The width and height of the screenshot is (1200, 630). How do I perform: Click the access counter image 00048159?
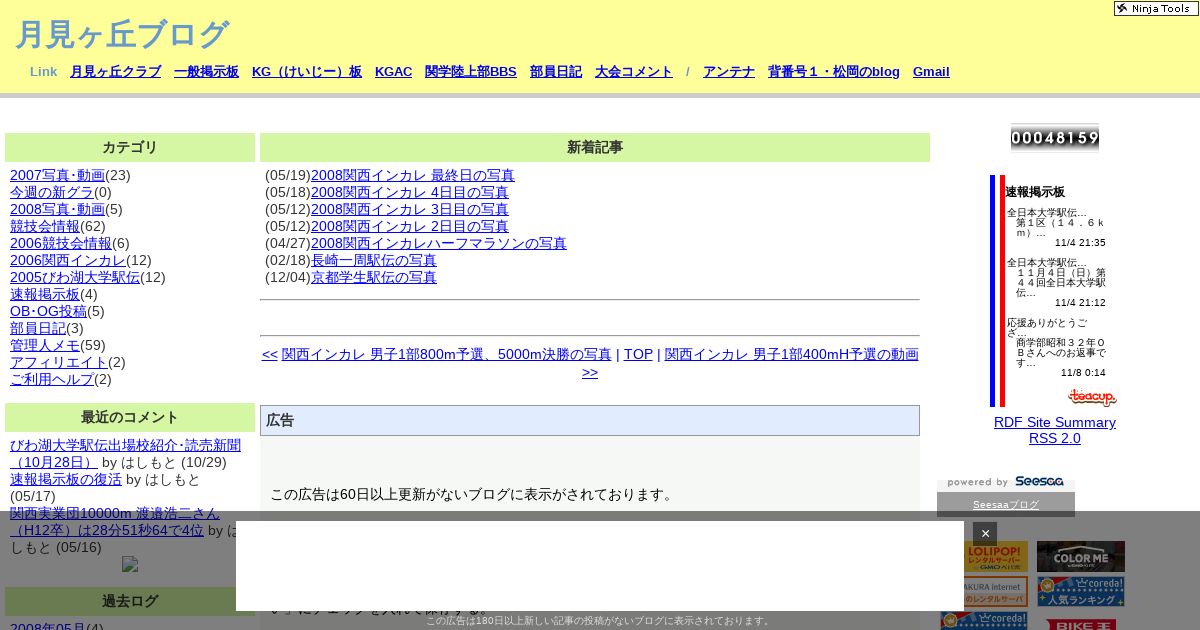pos(1054,138)
